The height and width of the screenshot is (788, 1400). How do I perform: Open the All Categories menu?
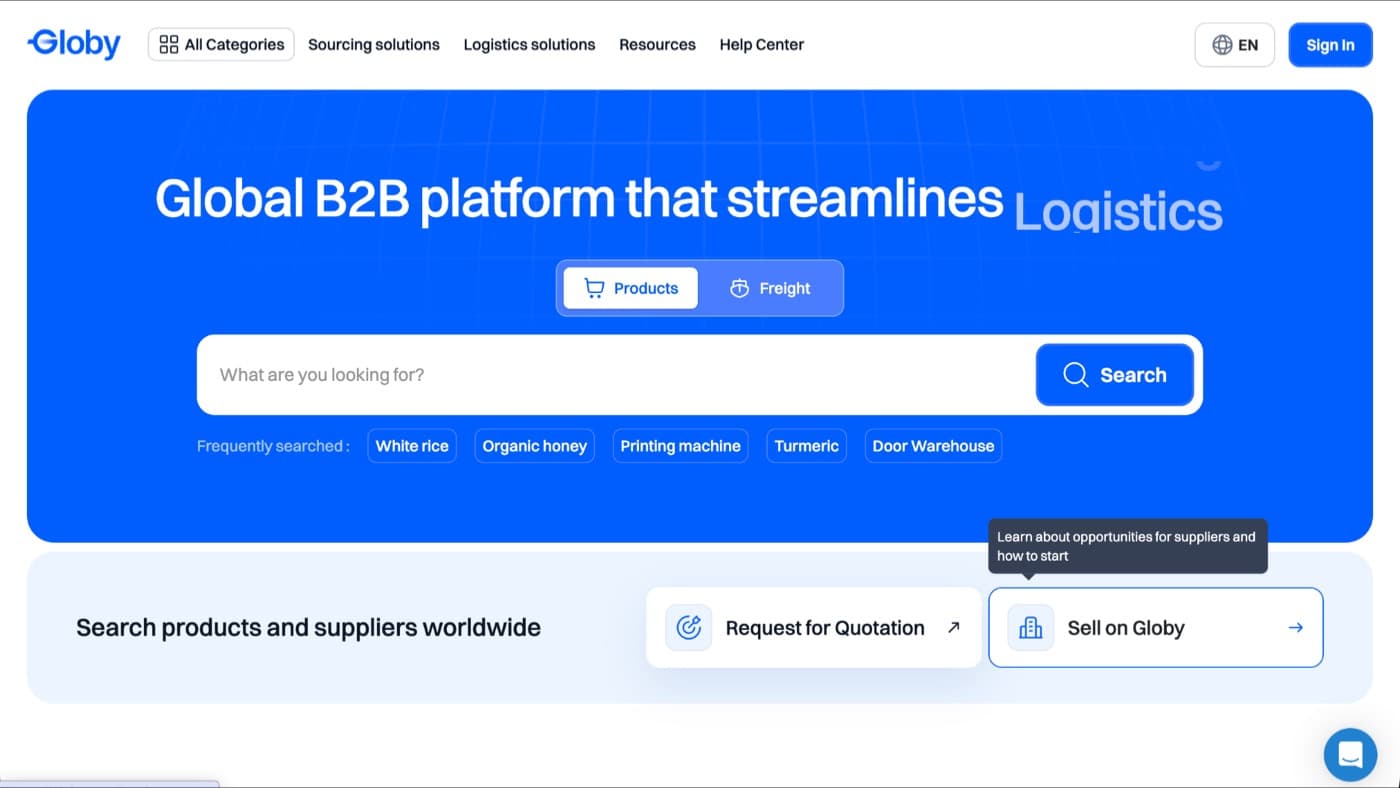(221, 44)
